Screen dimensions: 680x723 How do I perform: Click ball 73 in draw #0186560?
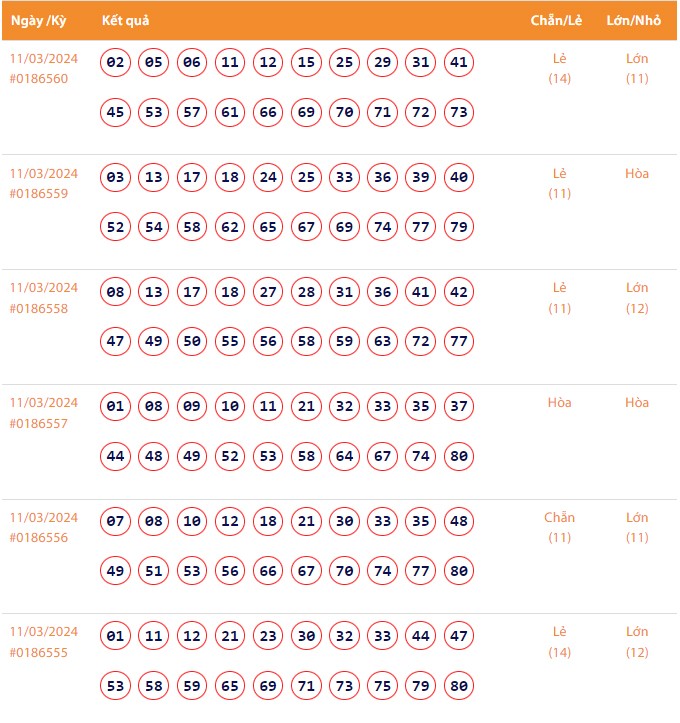pyautogui.click(x=459, y=112)
